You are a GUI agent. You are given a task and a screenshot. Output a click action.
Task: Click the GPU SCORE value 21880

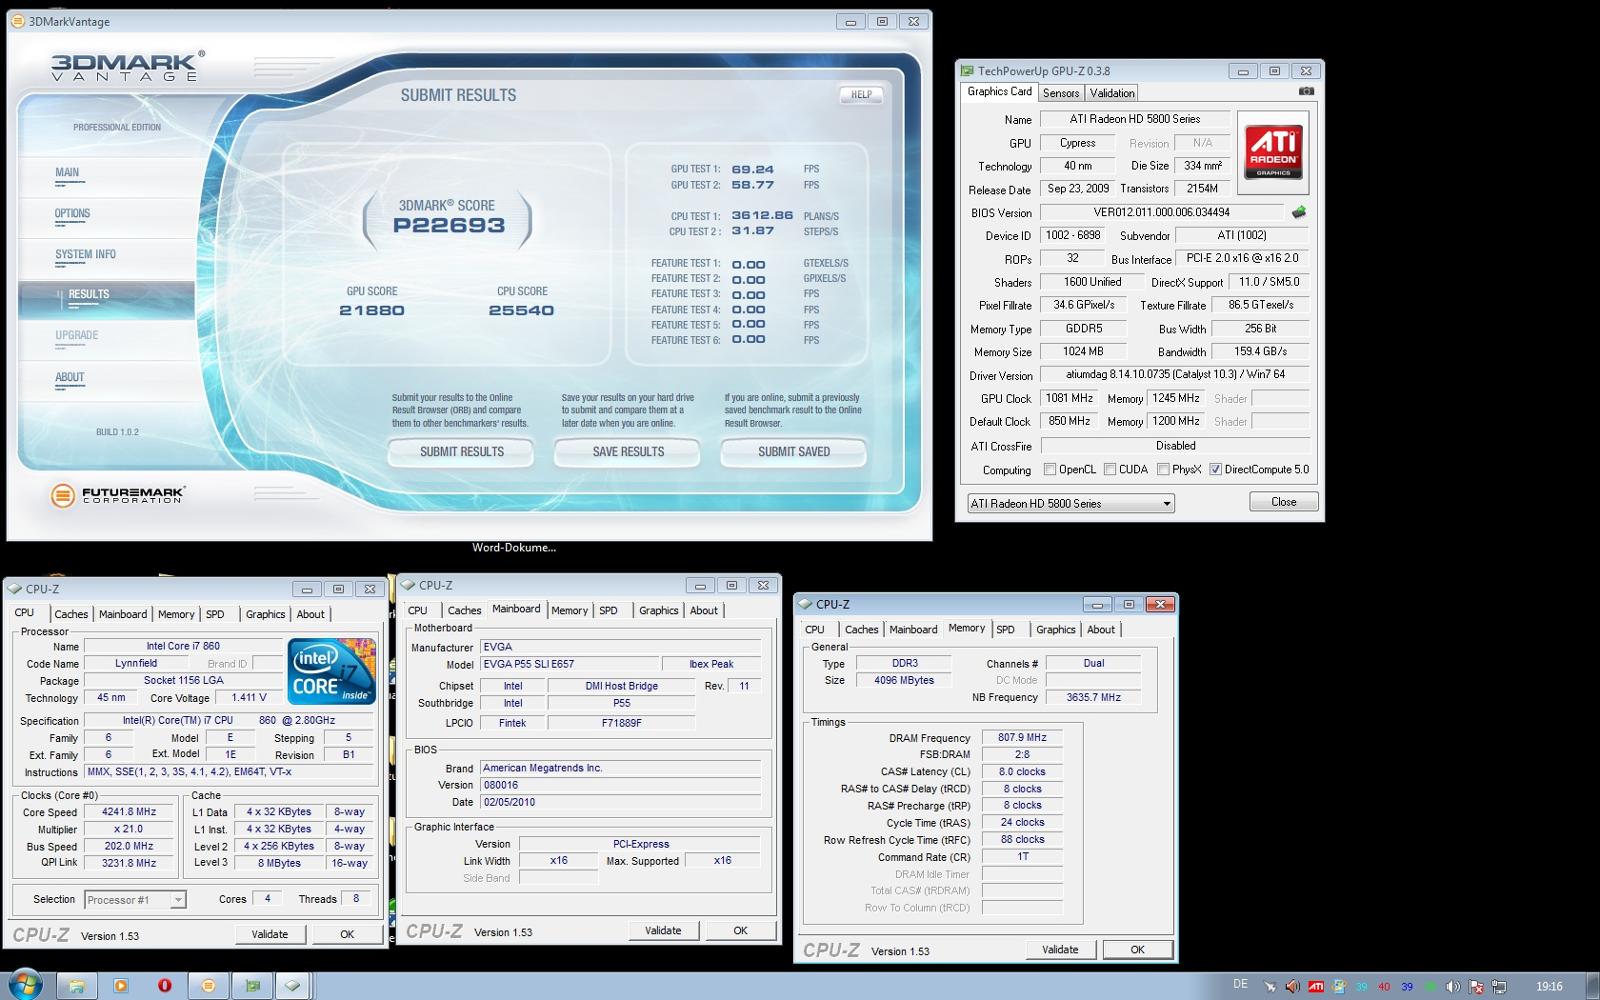[372, 311]
